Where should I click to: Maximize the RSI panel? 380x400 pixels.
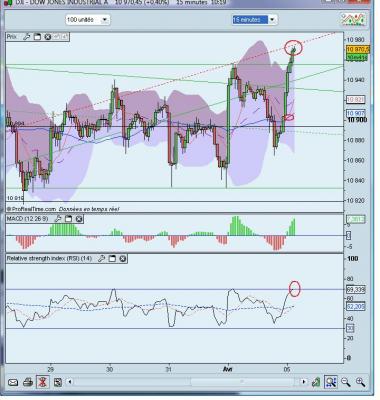[112, 259]
